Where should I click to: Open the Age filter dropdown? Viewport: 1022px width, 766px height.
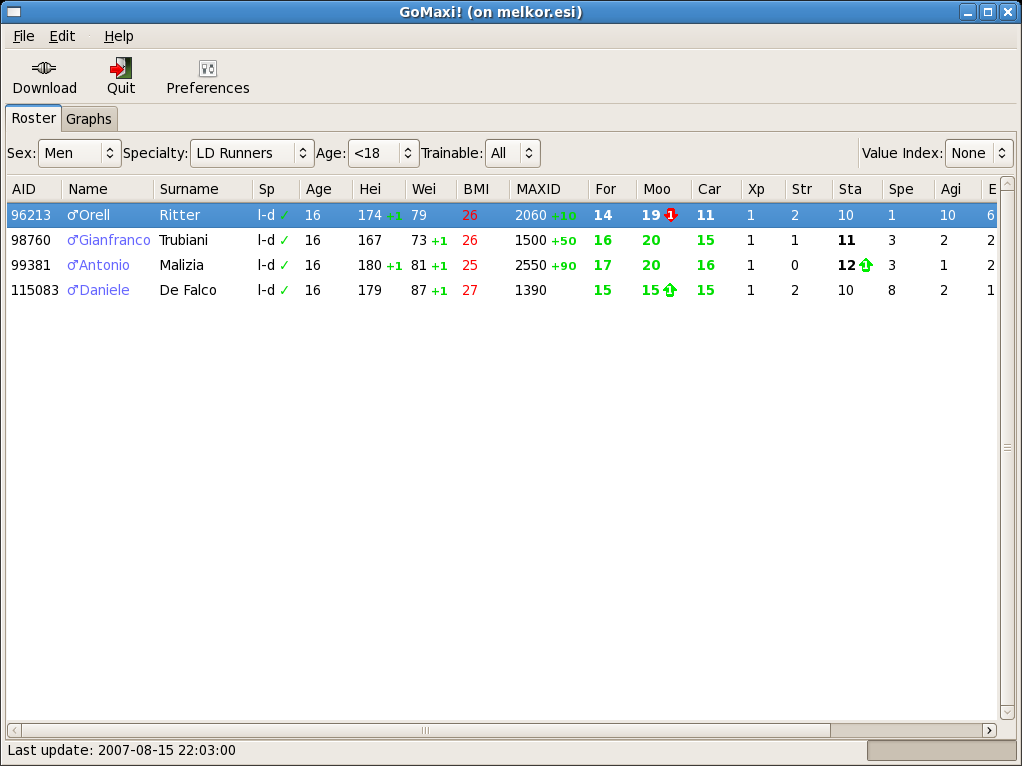click(383, 153)
